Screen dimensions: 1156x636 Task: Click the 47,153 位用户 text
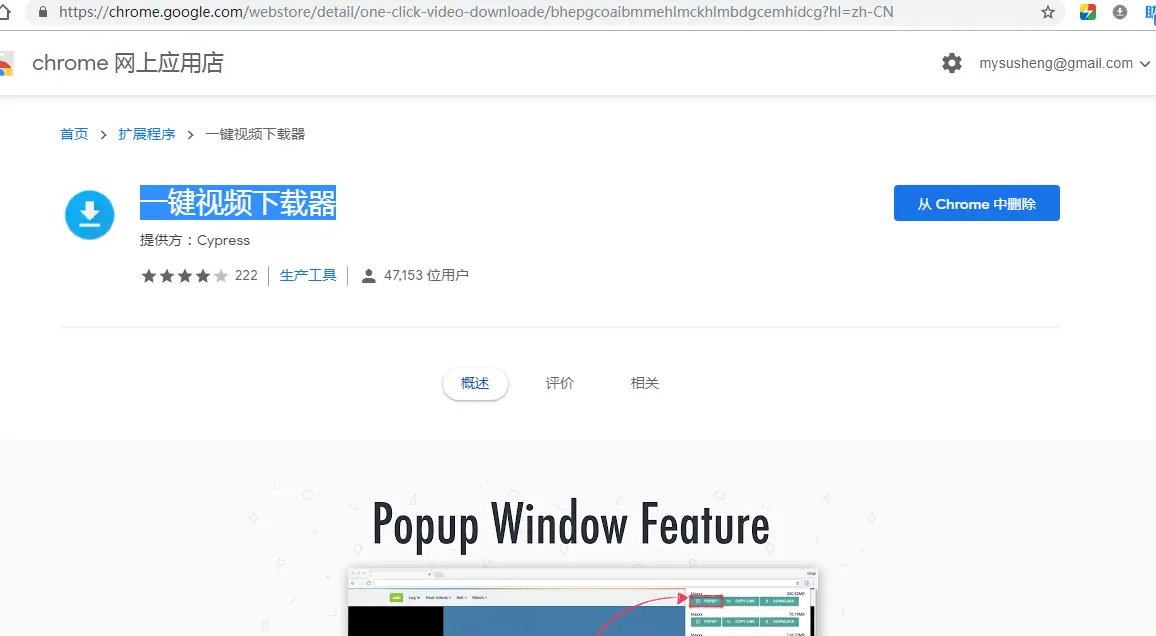coord(426,275)
